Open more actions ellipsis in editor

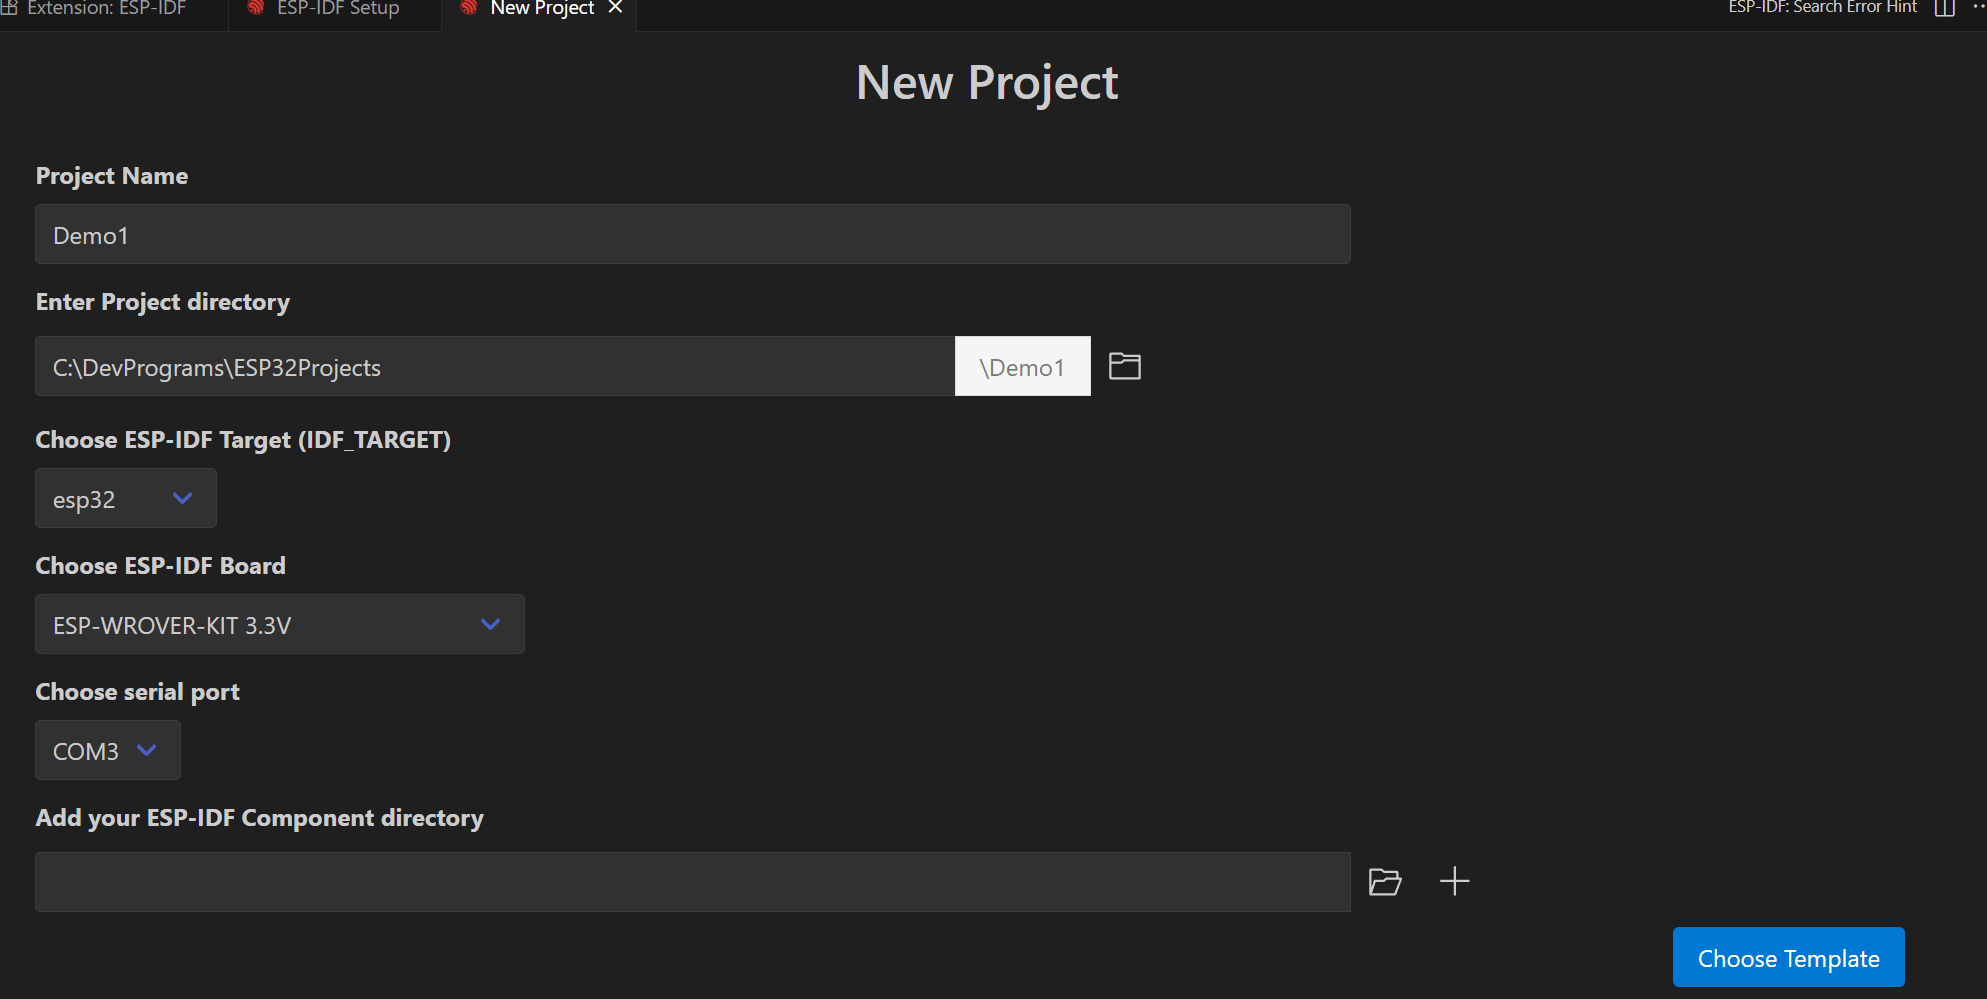pos(1978,6)
